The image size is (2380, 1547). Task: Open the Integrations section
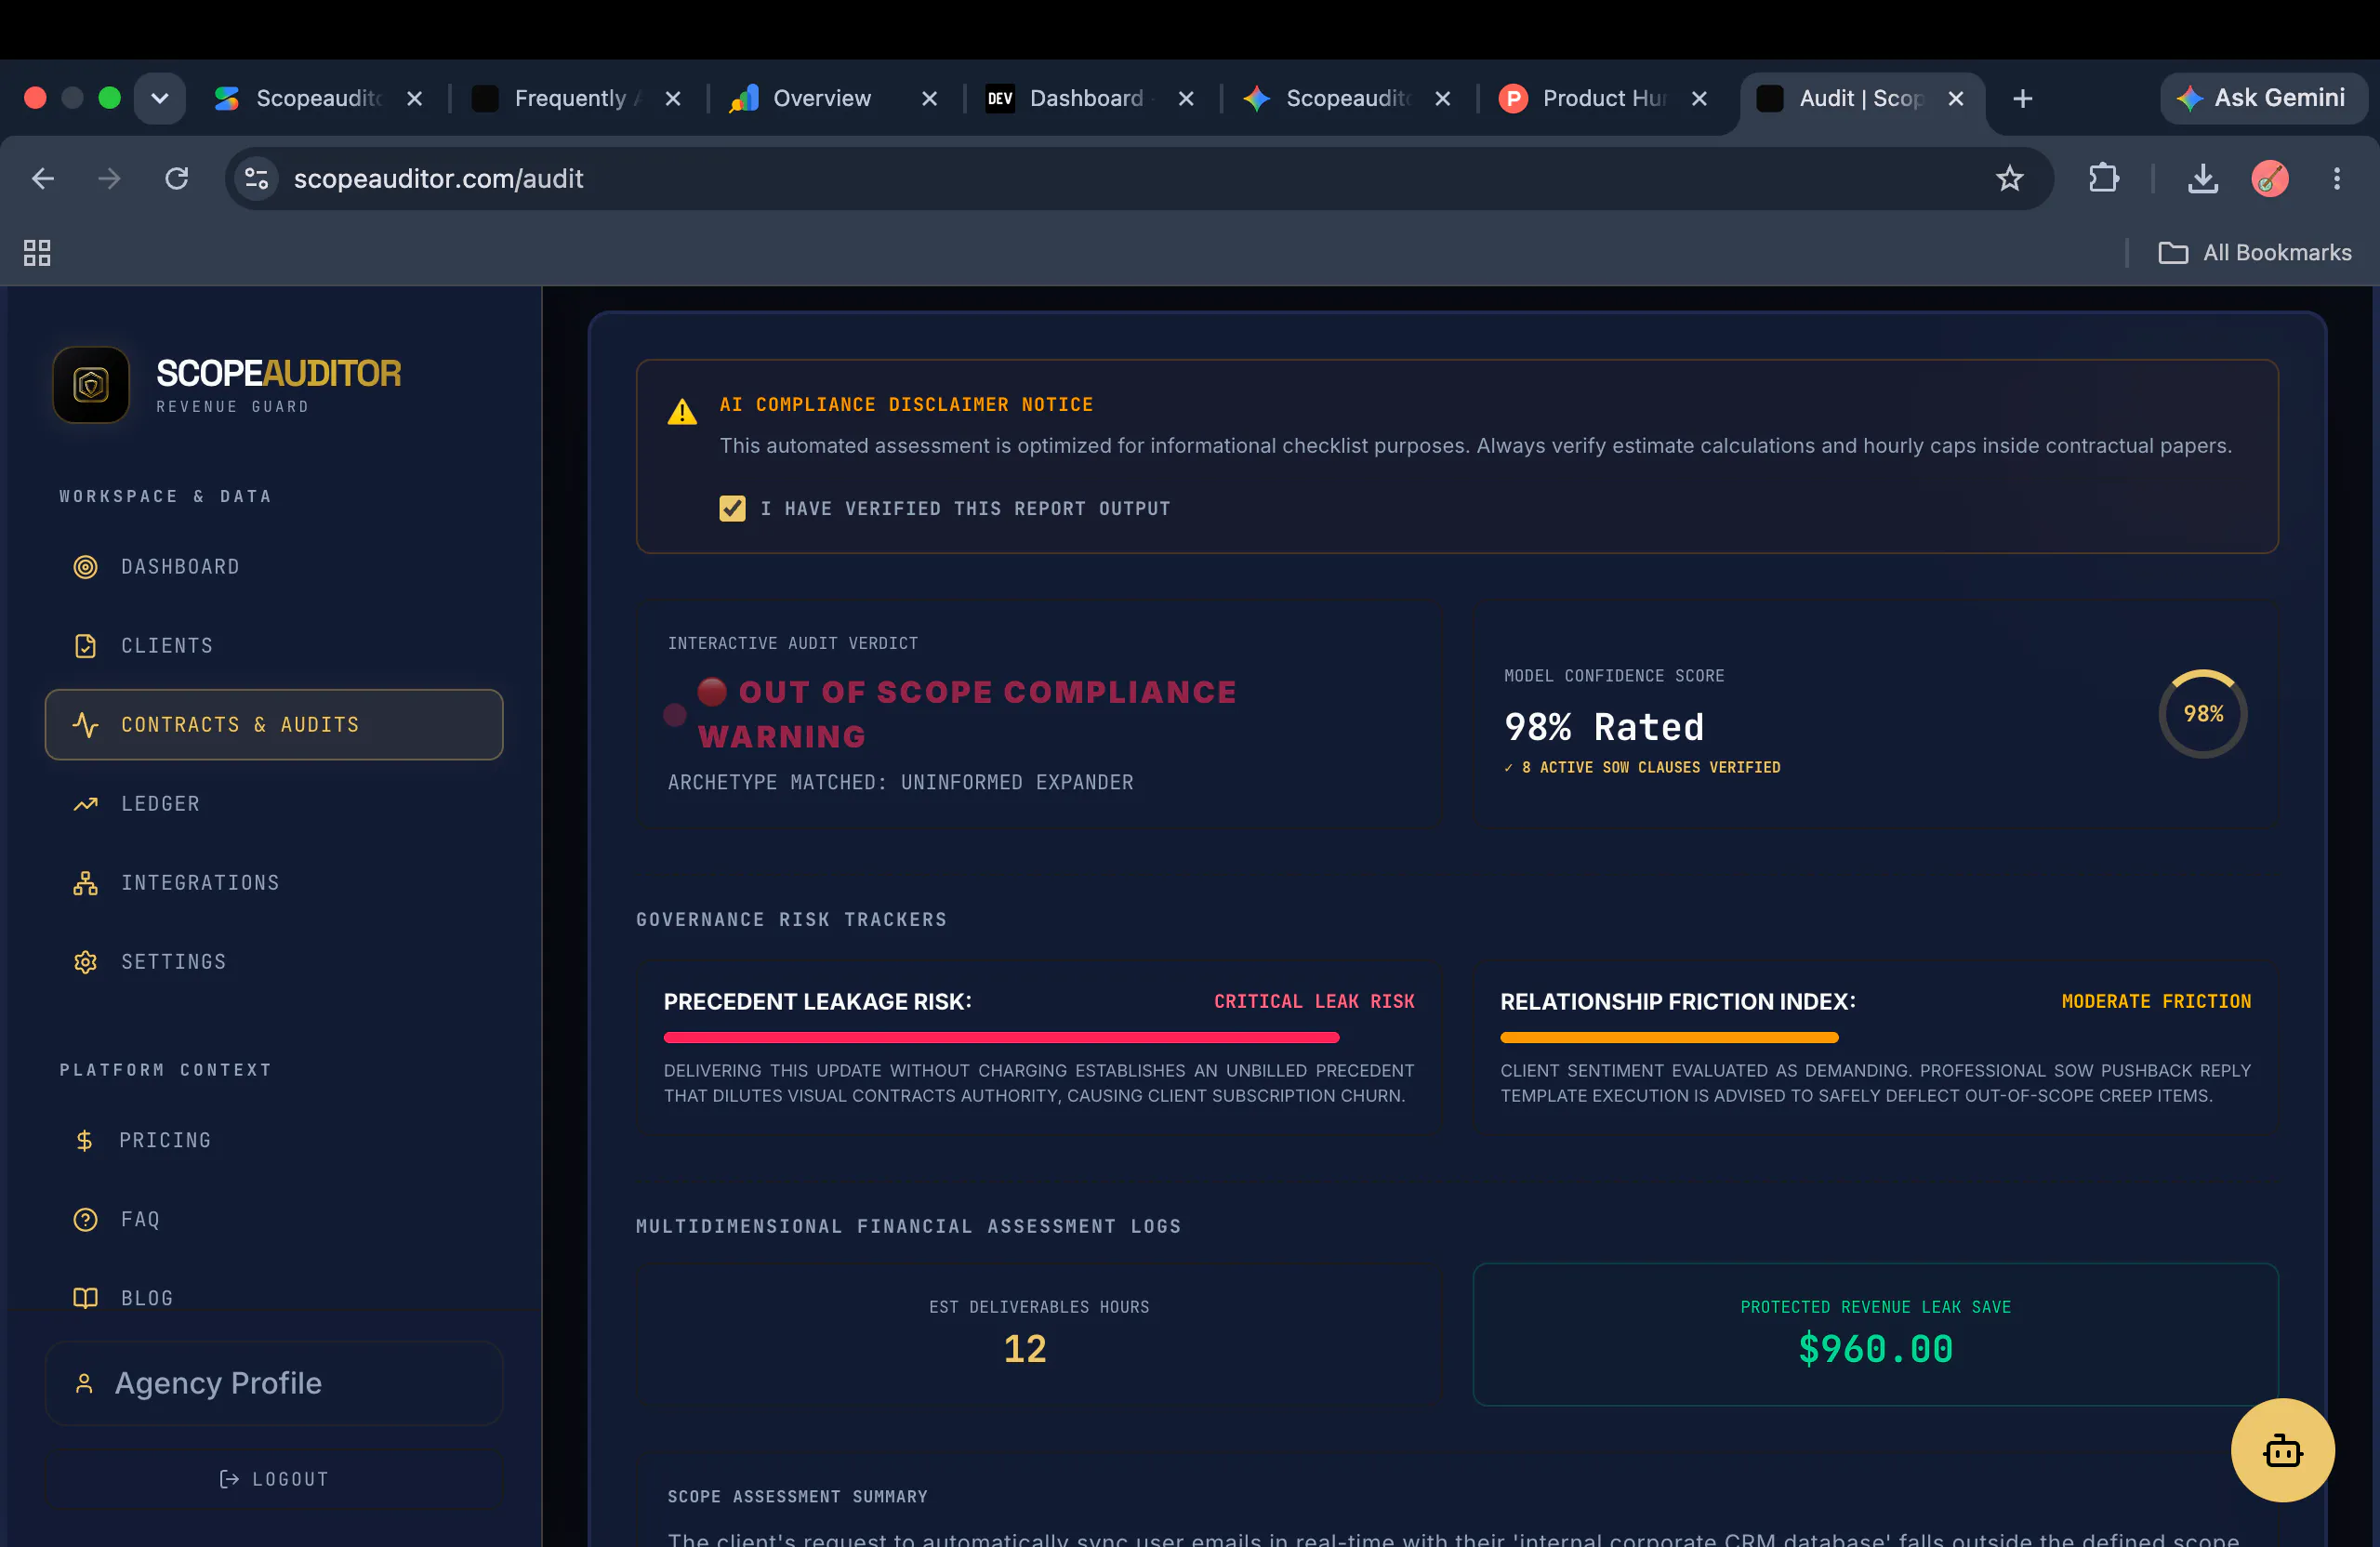pos(273,883)
